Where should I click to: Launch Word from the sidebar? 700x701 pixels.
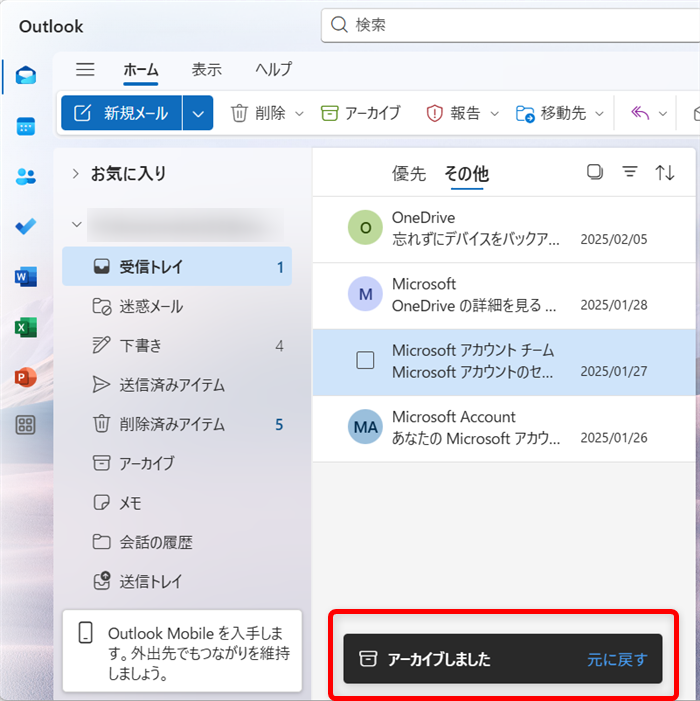pyautogui.click(x=26, y=276)
